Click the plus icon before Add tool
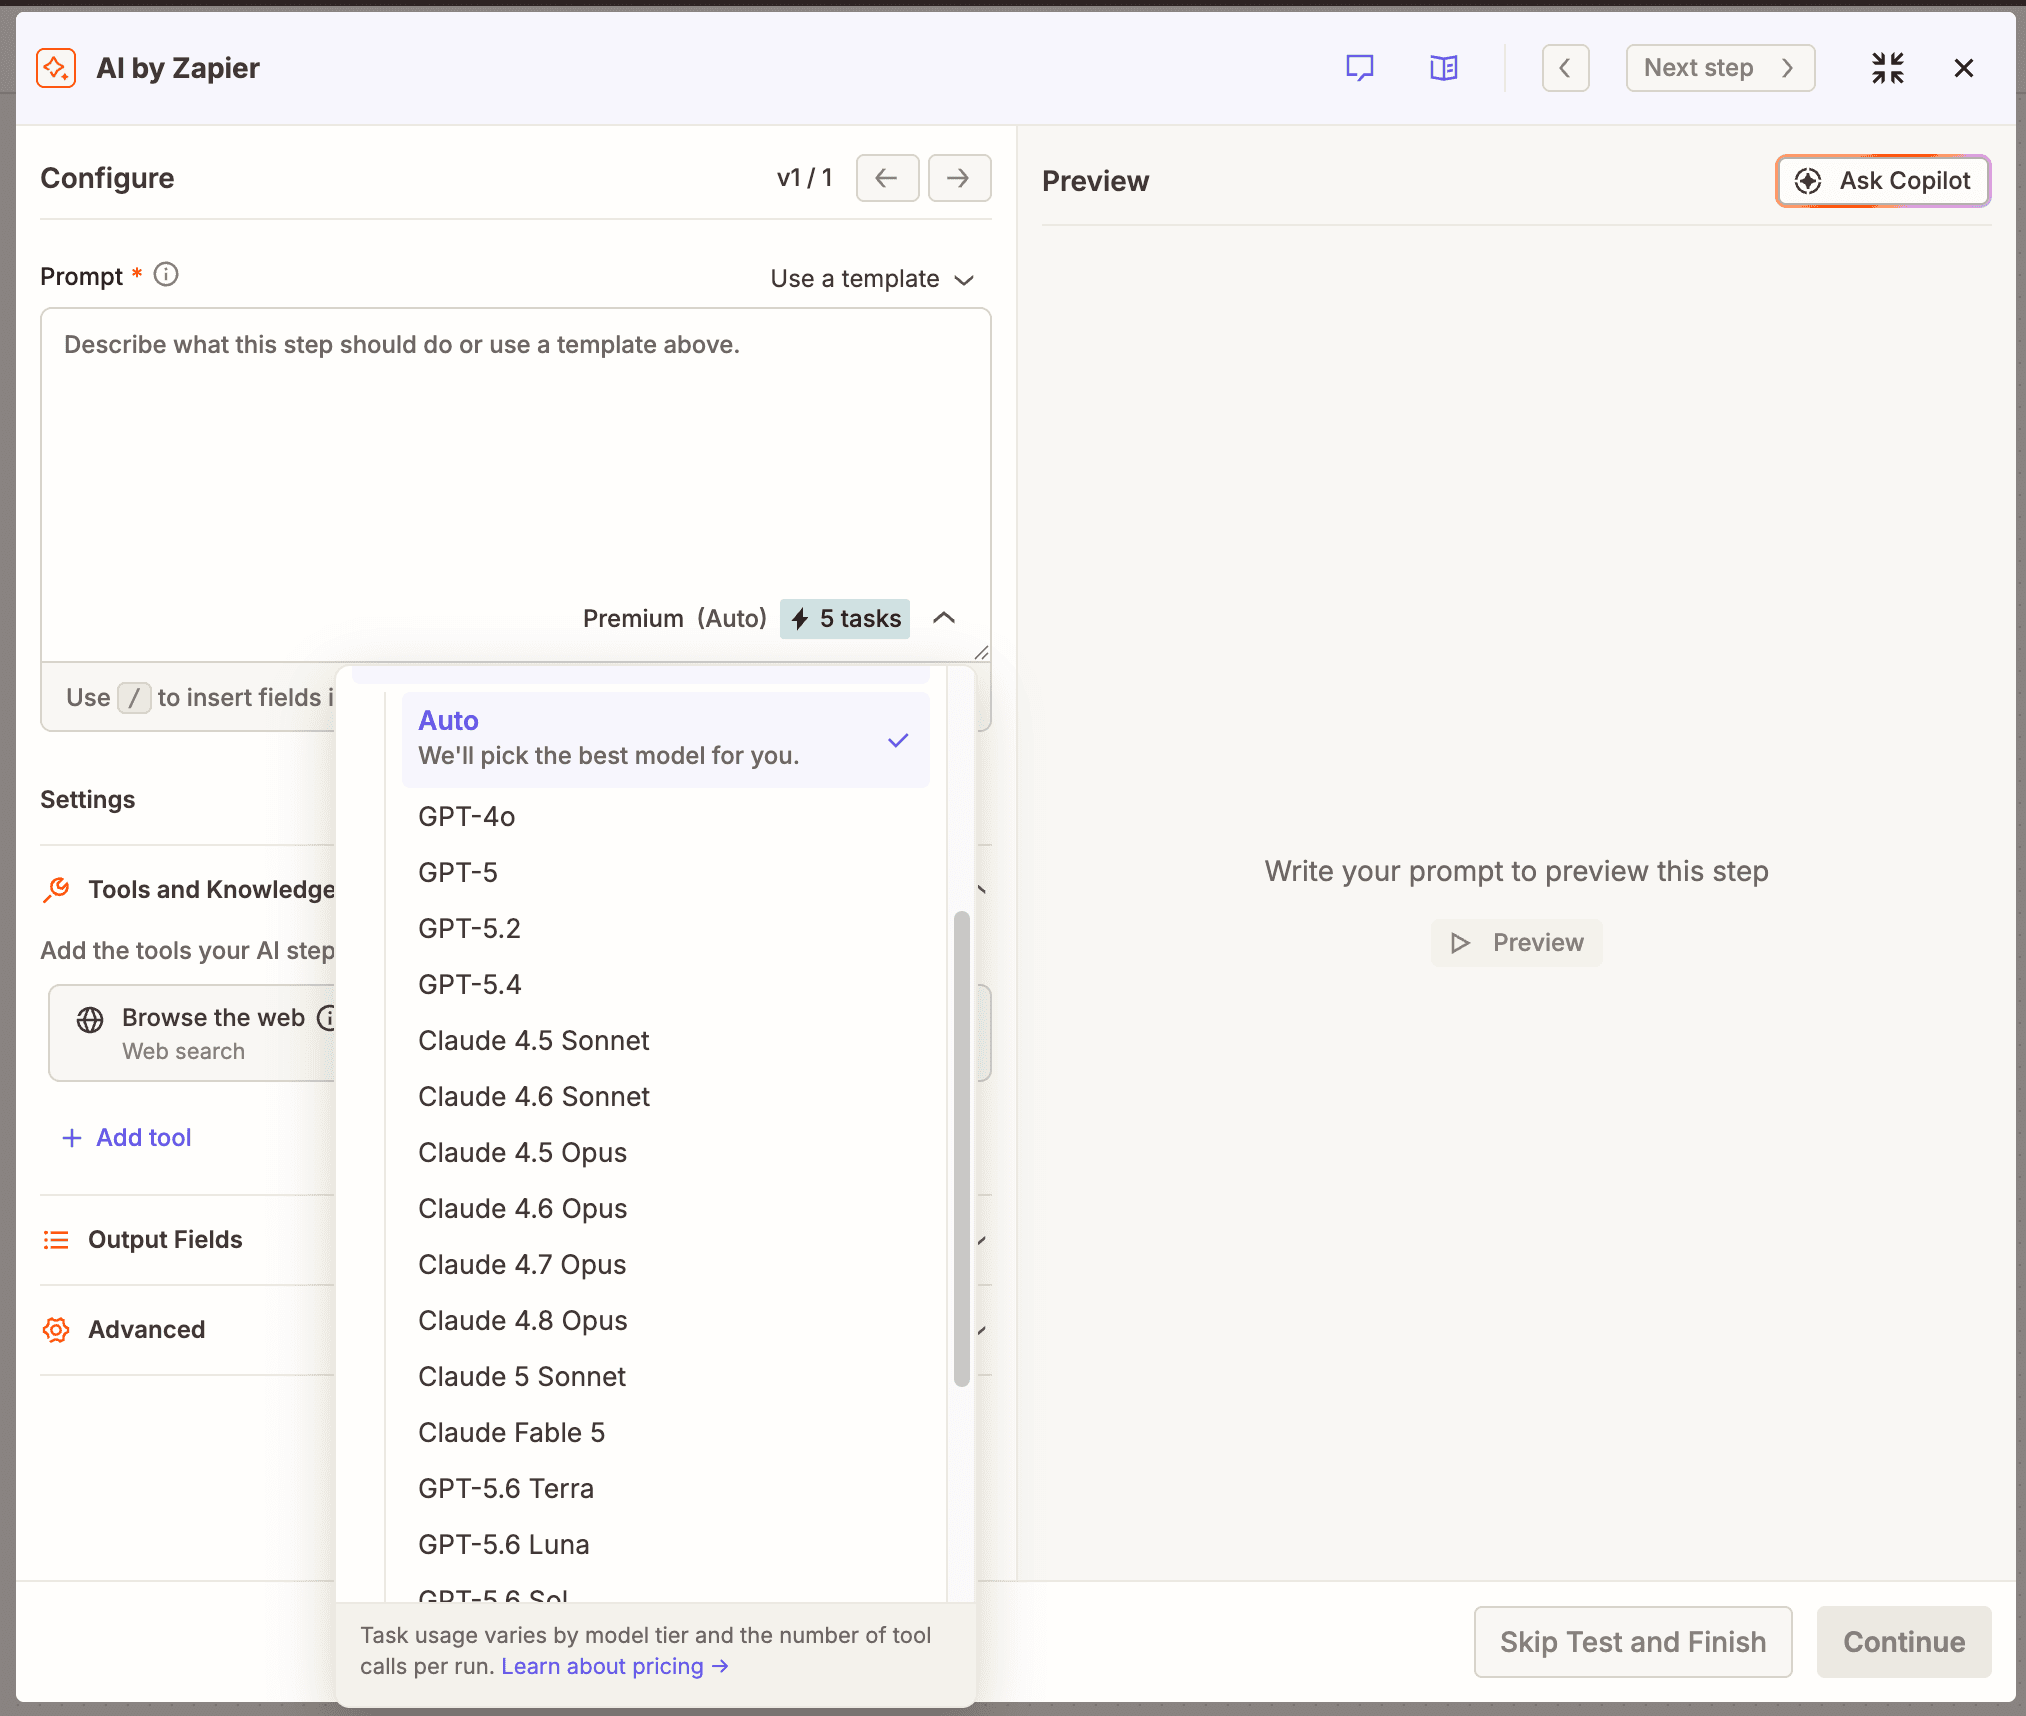The width and height of the screenshot is (2026, 1716). (72, 1138)
